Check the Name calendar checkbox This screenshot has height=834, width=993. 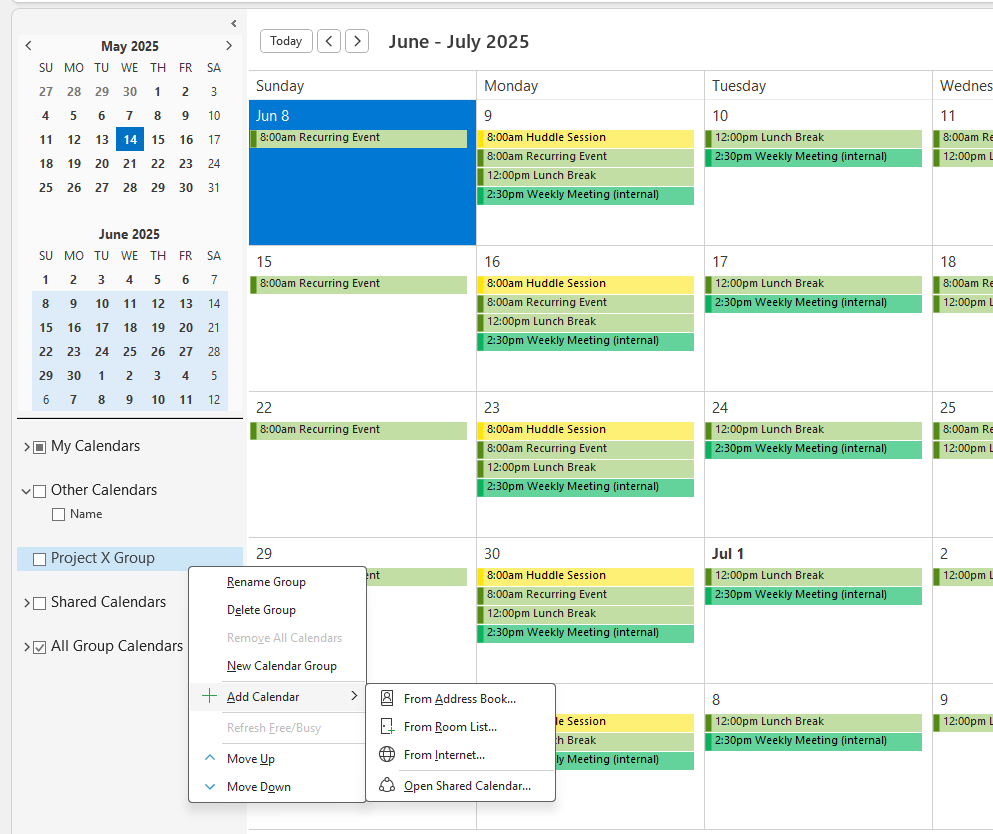tap(58, 514)
